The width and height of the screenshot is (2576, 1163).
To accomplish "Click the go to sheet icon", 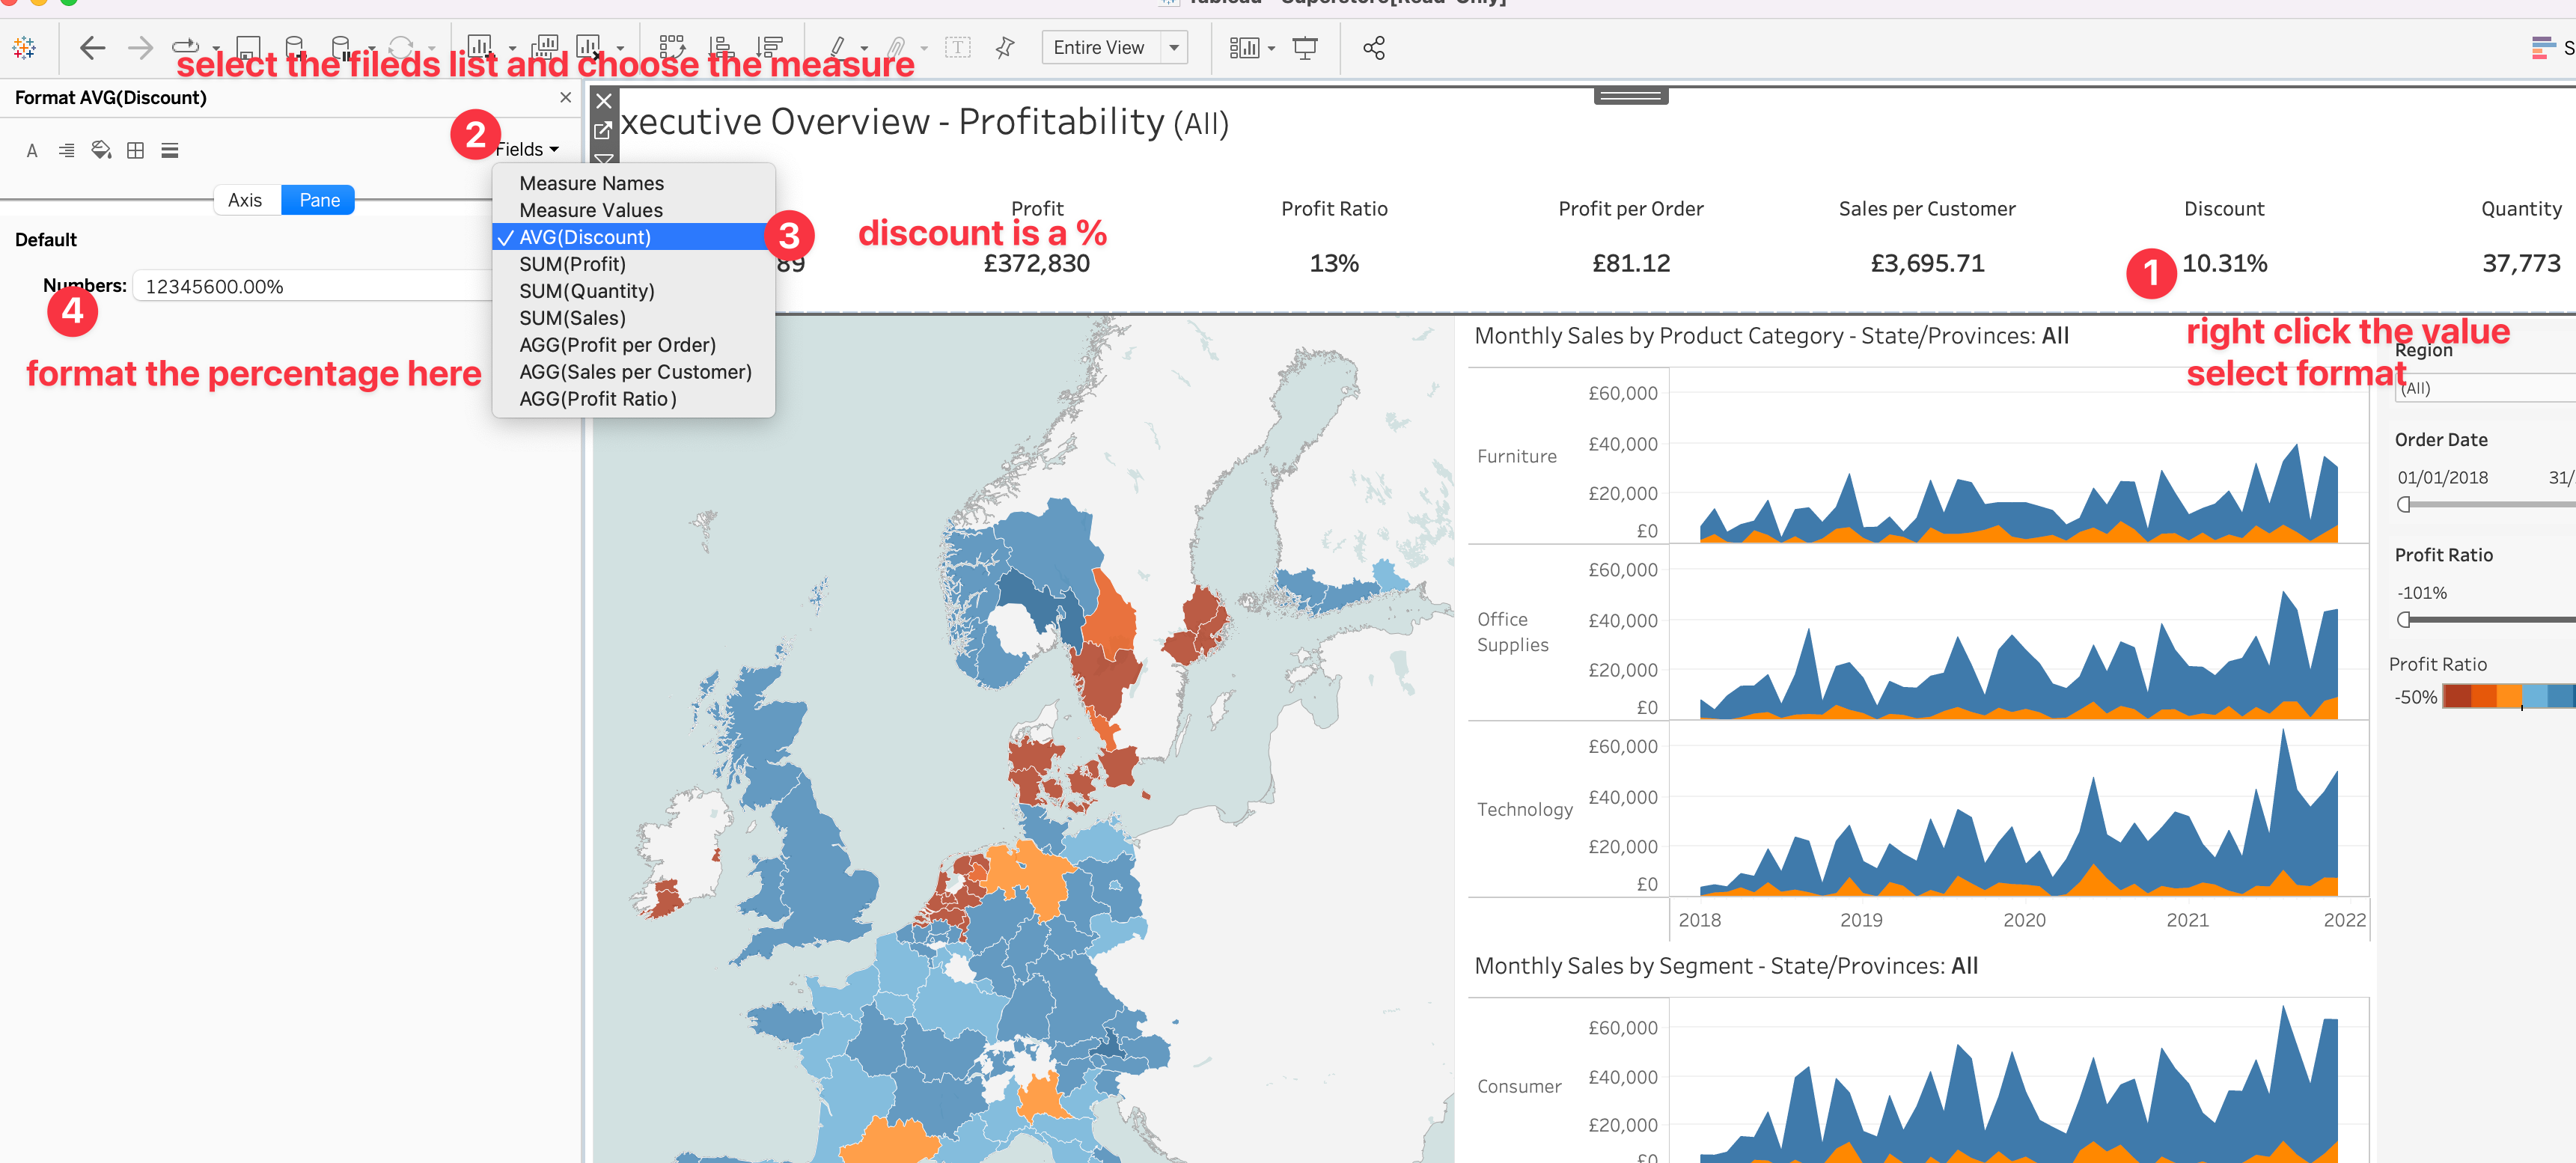I will tap(603, 130).
